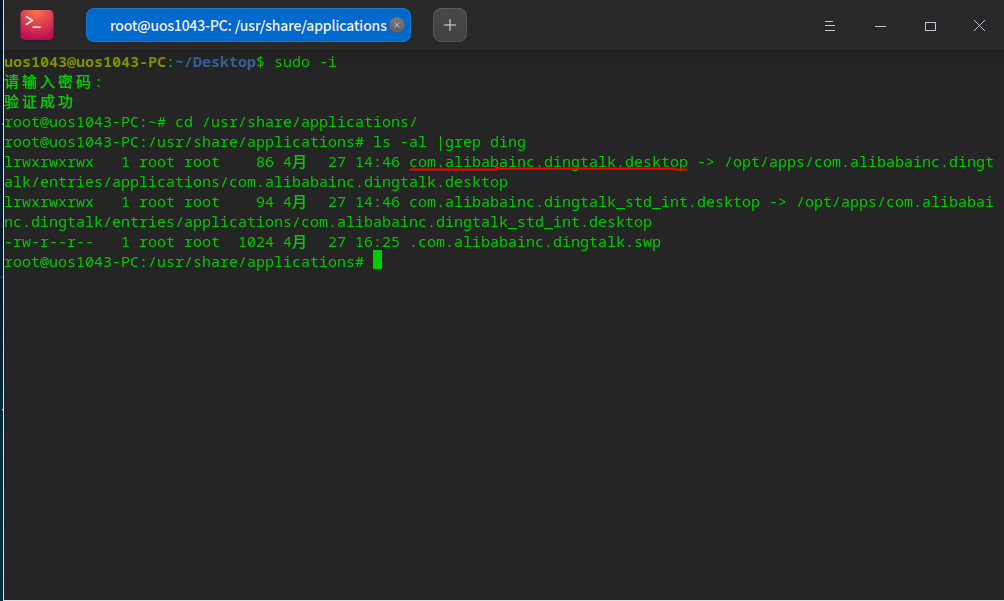Image resolution: width=1004 pixels, height=601 pixels.
Task: Click the 请输入密码 prompt line
Action: [53, 82]
